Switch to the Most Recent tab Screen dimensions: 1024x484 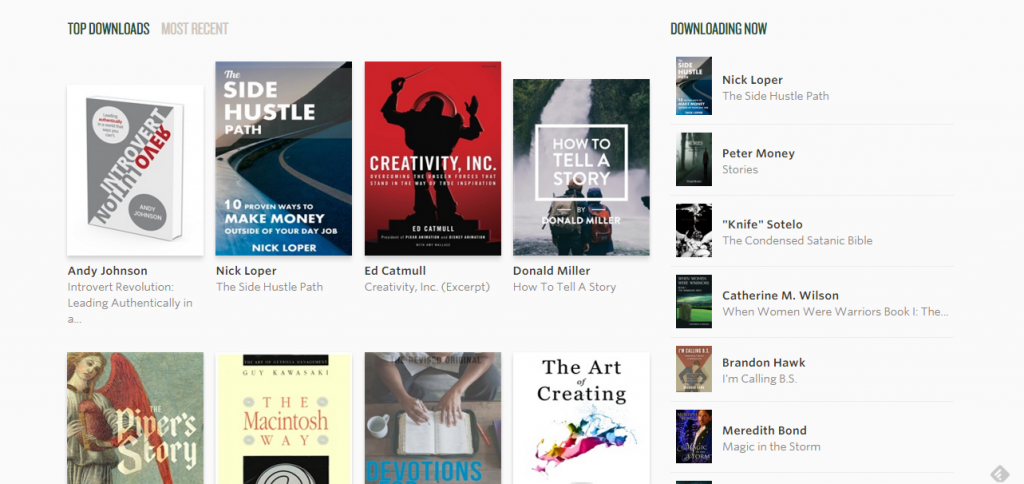pyautogui.click(x=195, y=29)
